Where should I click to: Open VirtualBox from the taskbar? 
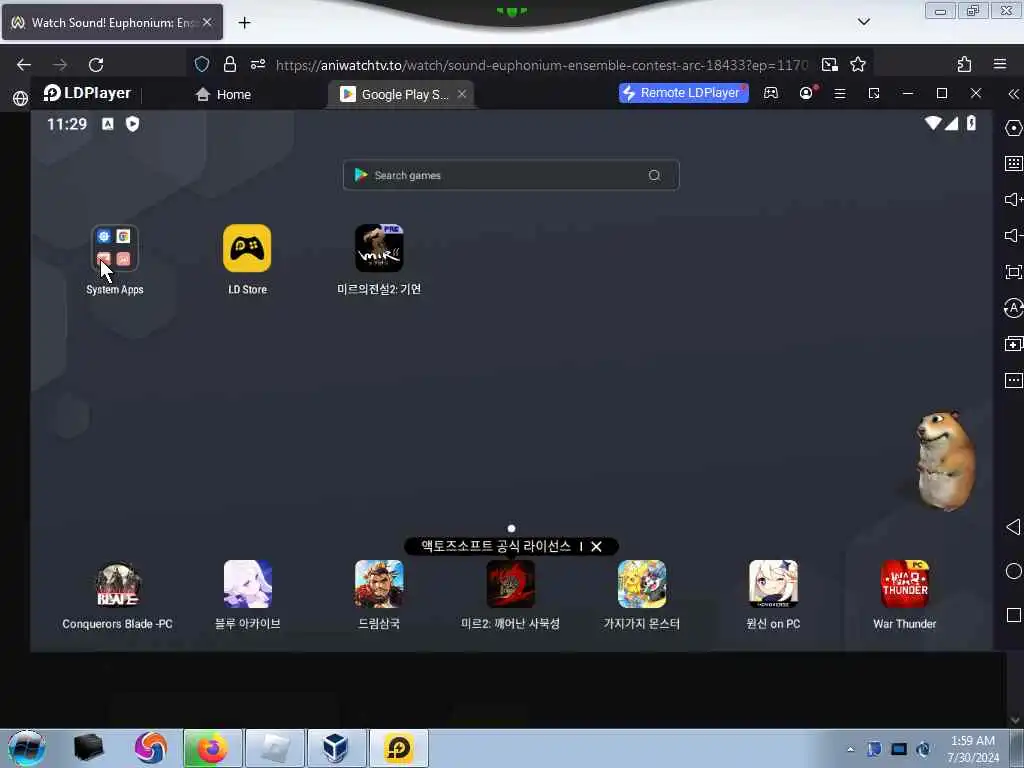[x=336, y=748]
